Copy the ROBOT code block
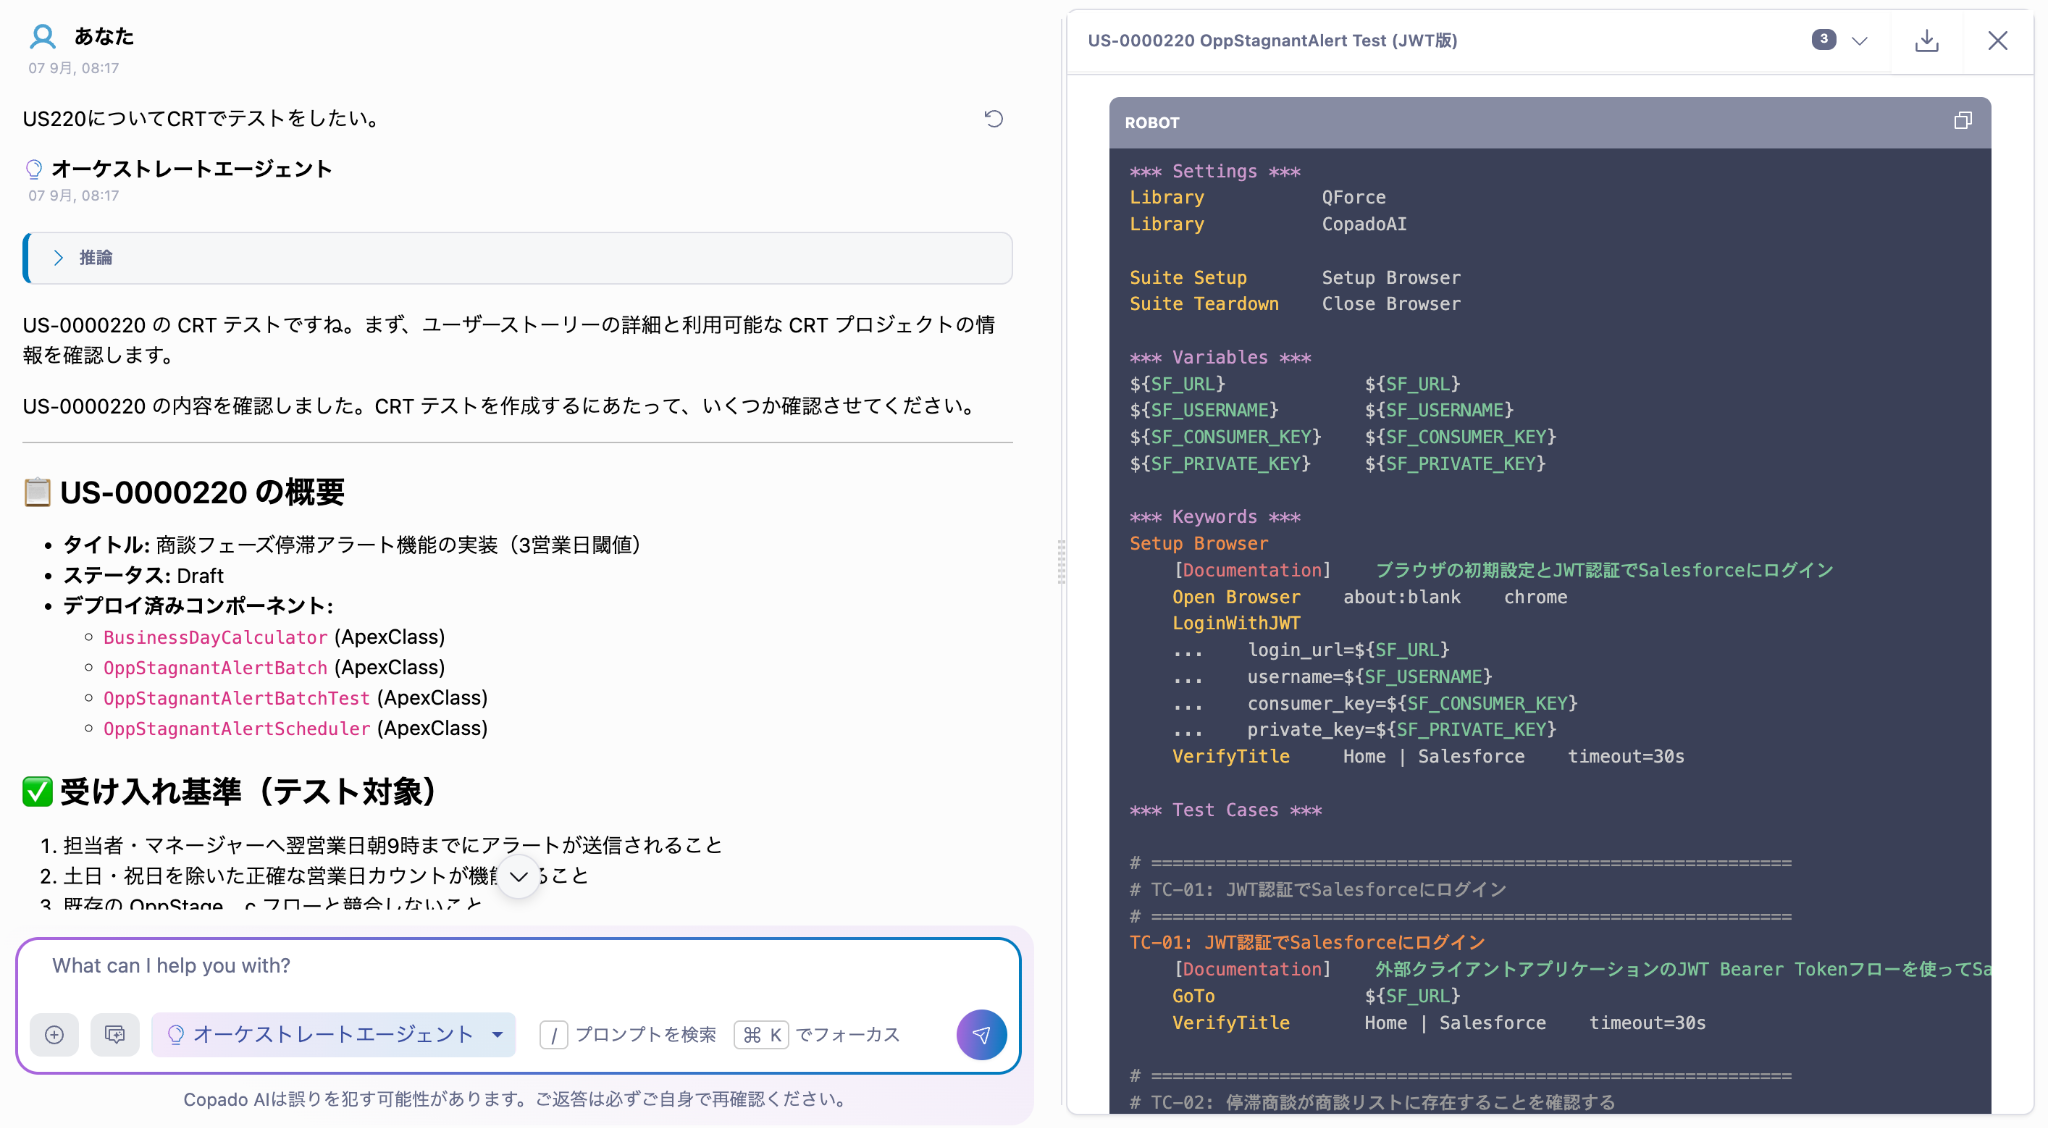 (x=1962, y=121)
